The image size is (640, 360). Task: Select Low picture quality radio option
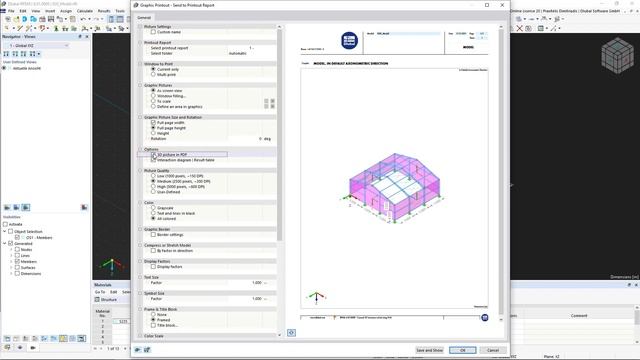click(x=153, y=176)
